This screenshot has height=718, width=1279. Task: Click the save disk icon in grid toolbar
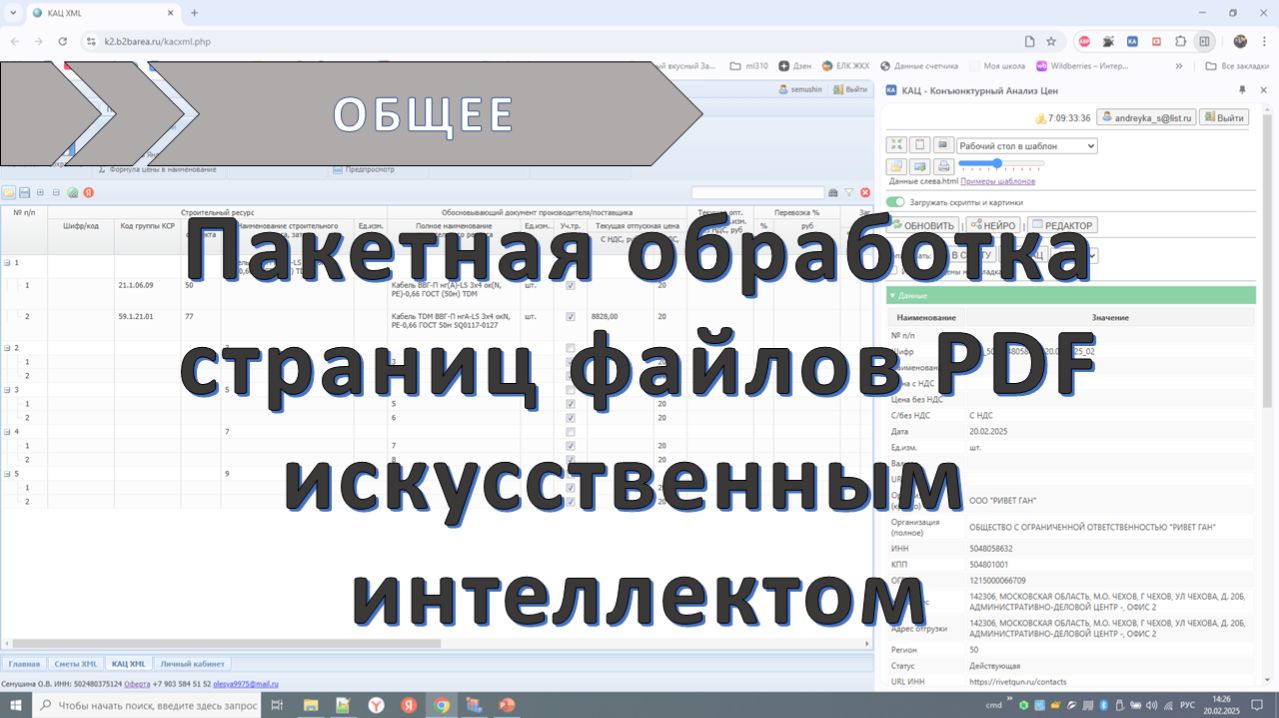point(24,192)
